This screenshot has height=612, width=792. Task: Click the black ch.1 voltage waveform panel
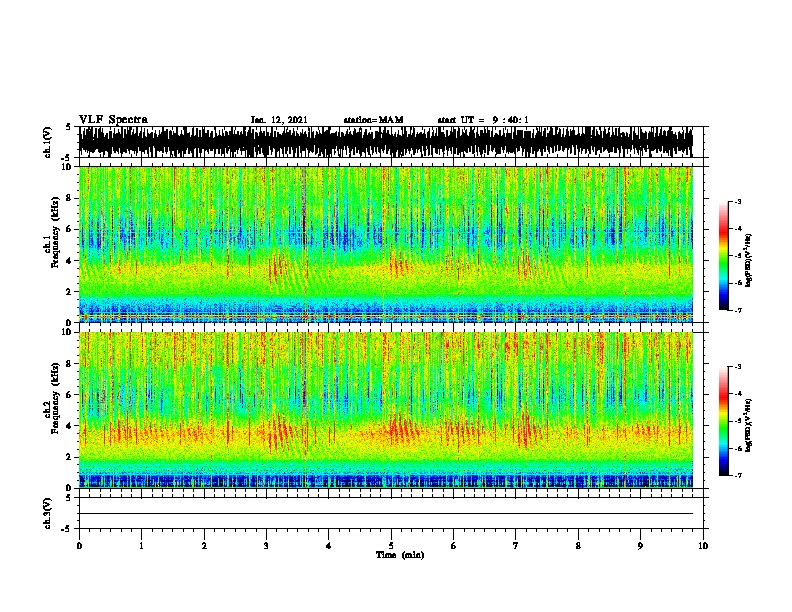385,142
